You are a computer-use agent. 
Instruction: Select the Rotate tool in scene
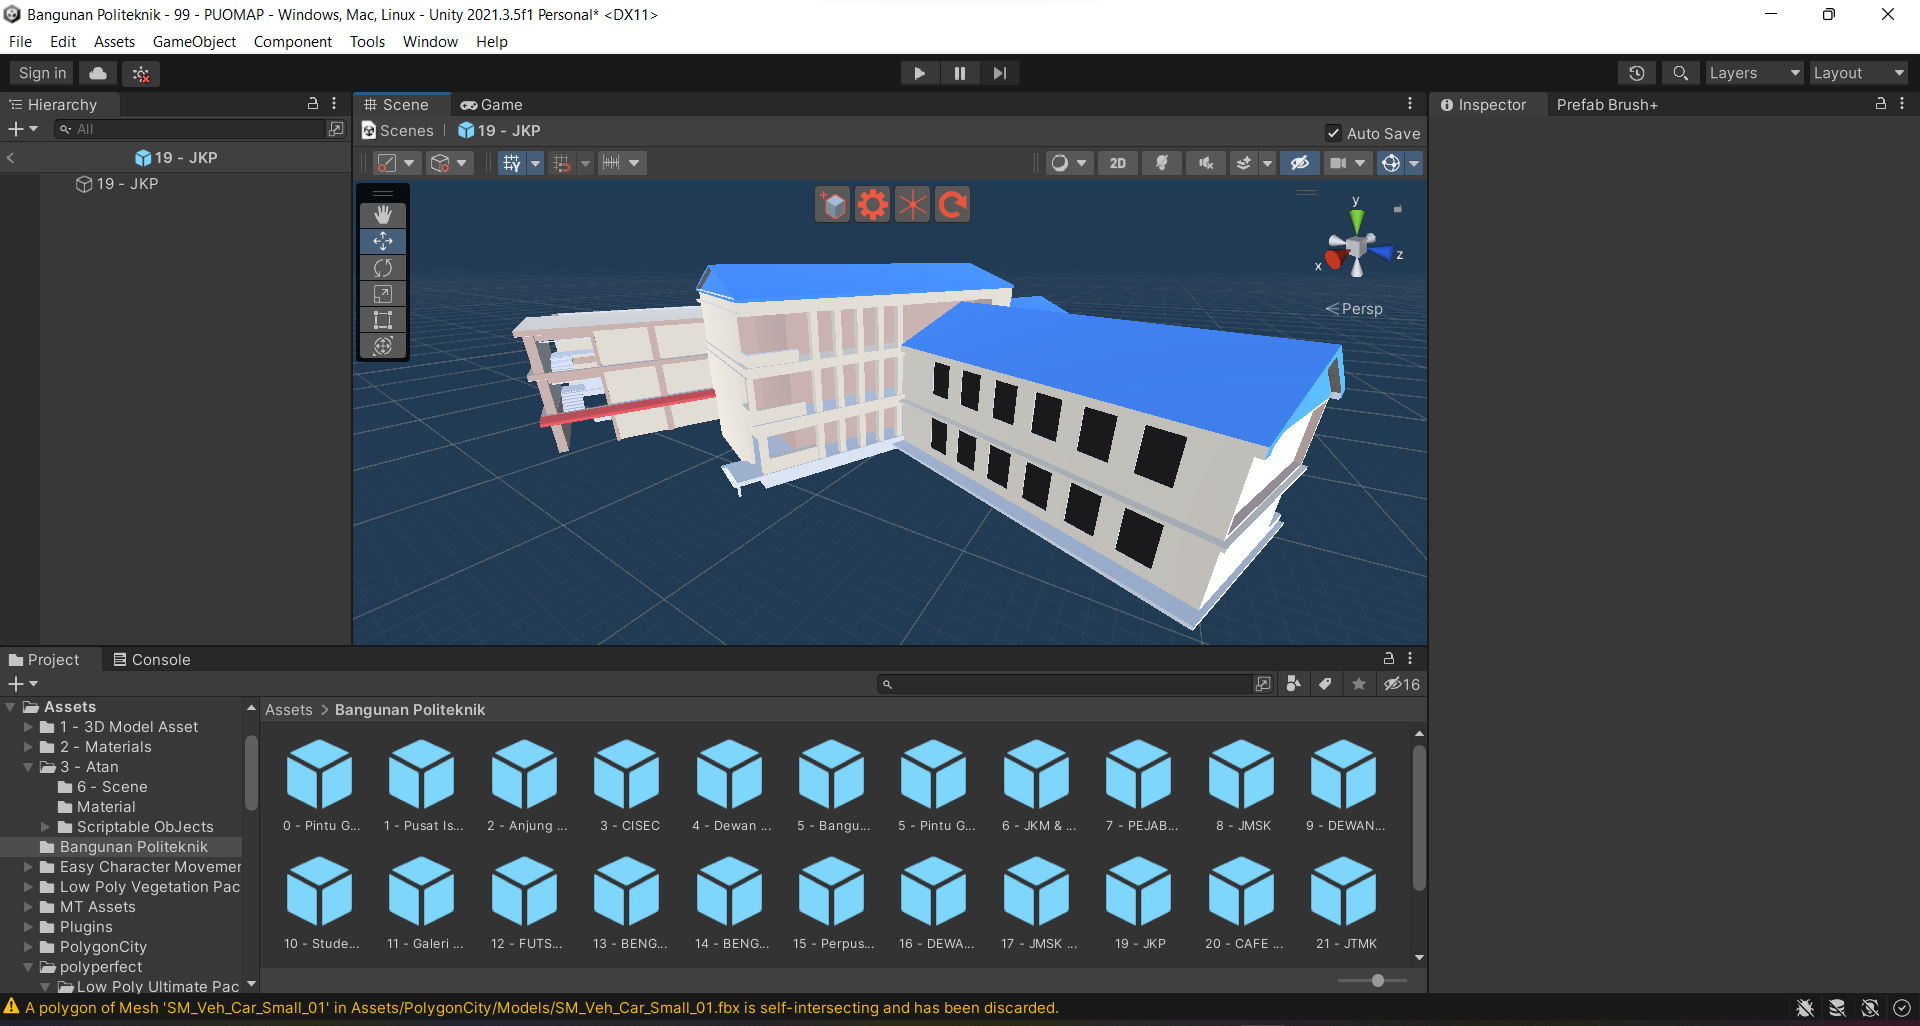point(383,268)
